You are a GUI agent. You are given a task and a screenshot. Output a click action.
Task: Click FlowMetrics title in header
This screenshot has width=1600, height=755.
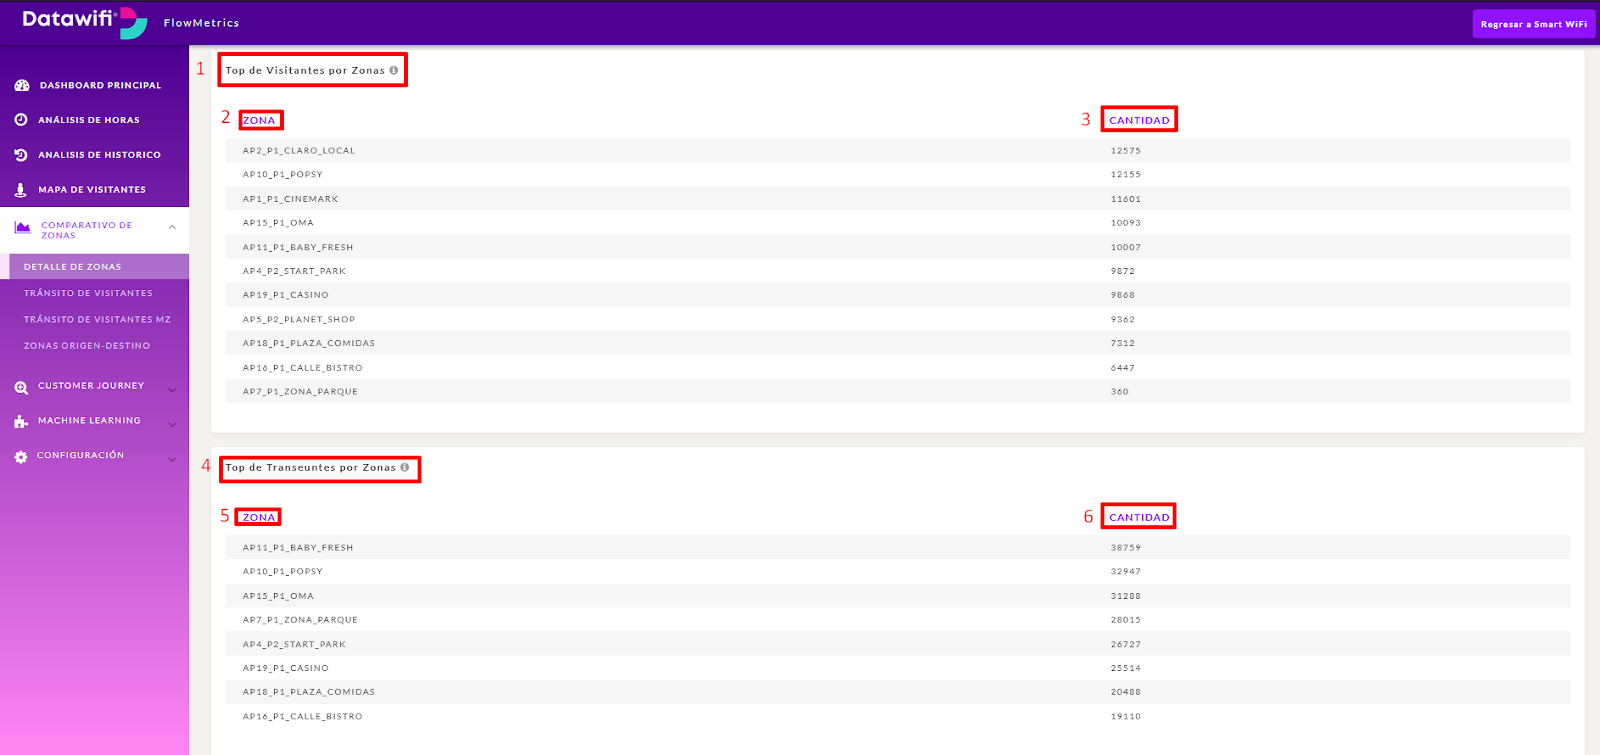point(201,23)
